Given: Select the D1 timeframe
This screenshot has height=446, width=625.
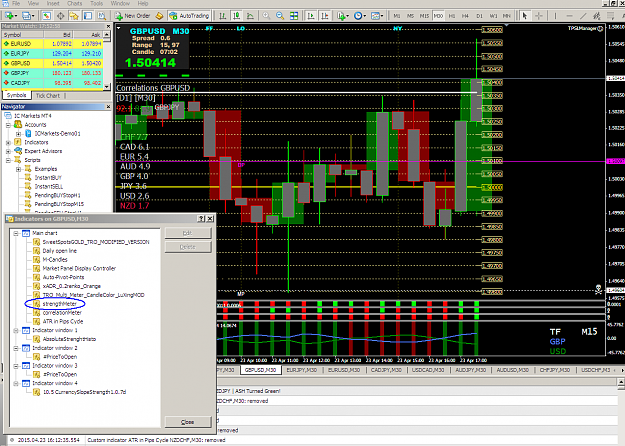Looking at the screenshot, I should [x=480, y=16].
